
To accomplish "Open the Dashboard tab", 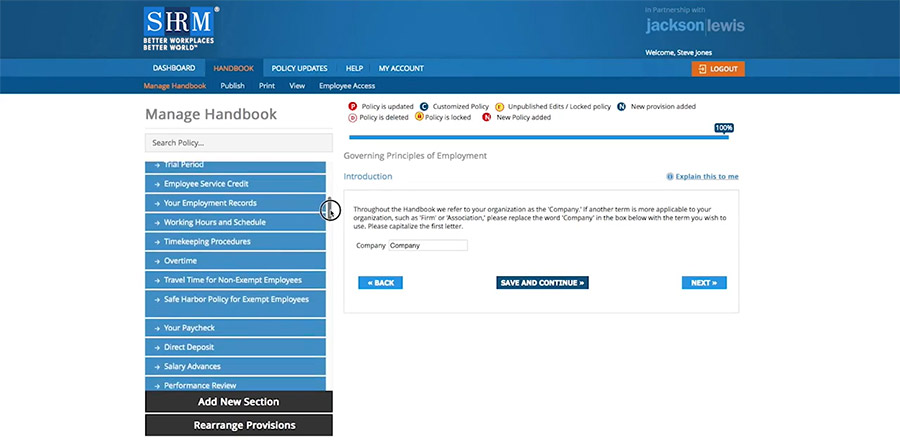I will tap(174, 68).
